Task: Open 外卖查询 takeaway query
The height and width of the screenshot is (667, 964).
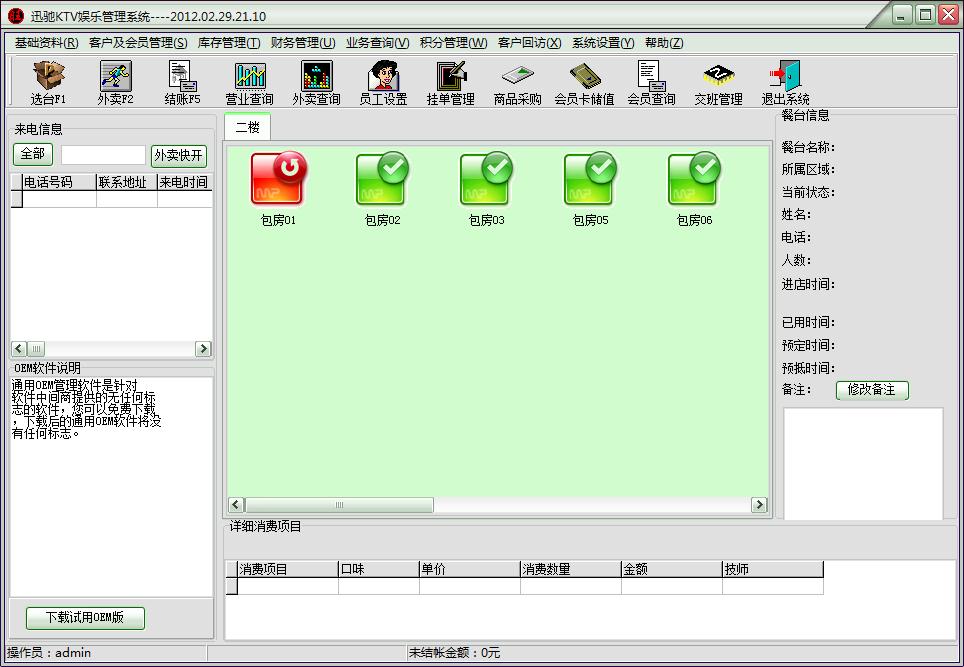Action: click(x=317, y=82)
